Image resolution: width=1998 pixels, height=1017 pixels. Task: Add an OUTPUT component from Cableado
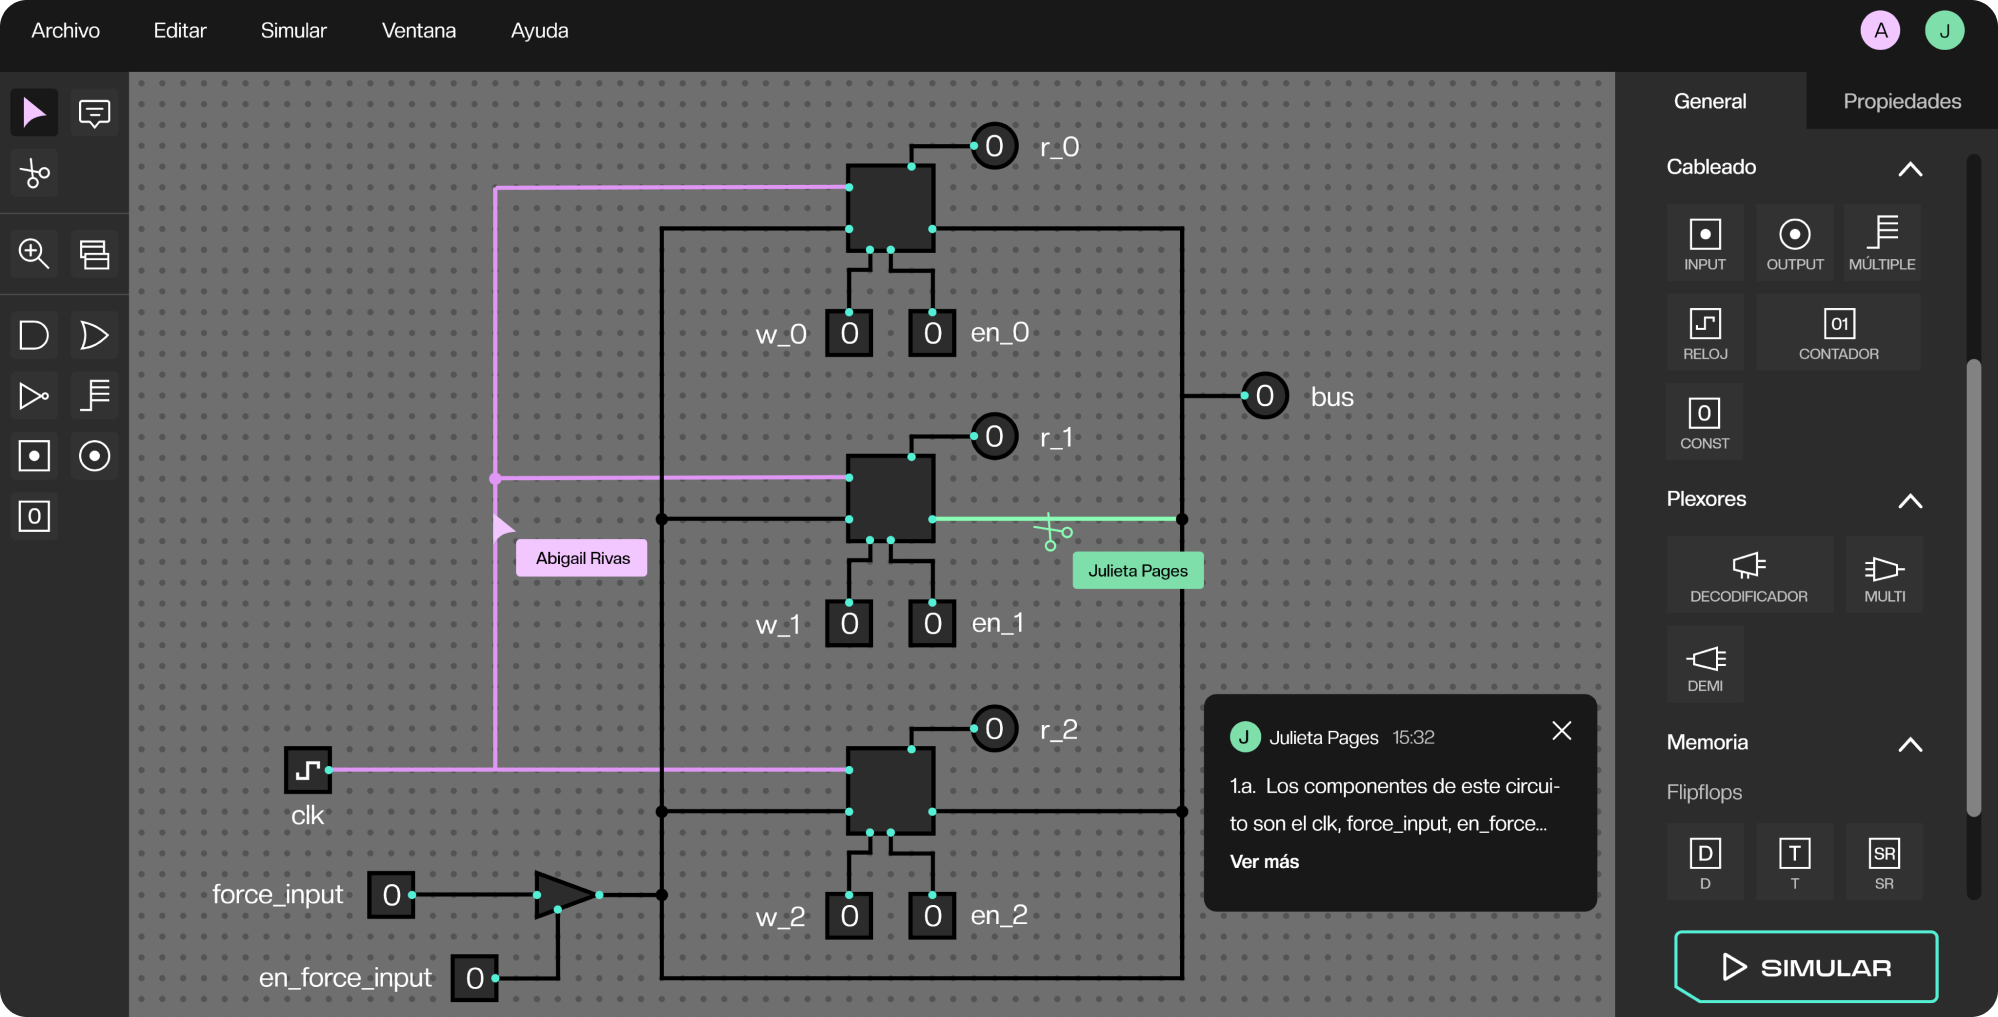point(1795,243)
